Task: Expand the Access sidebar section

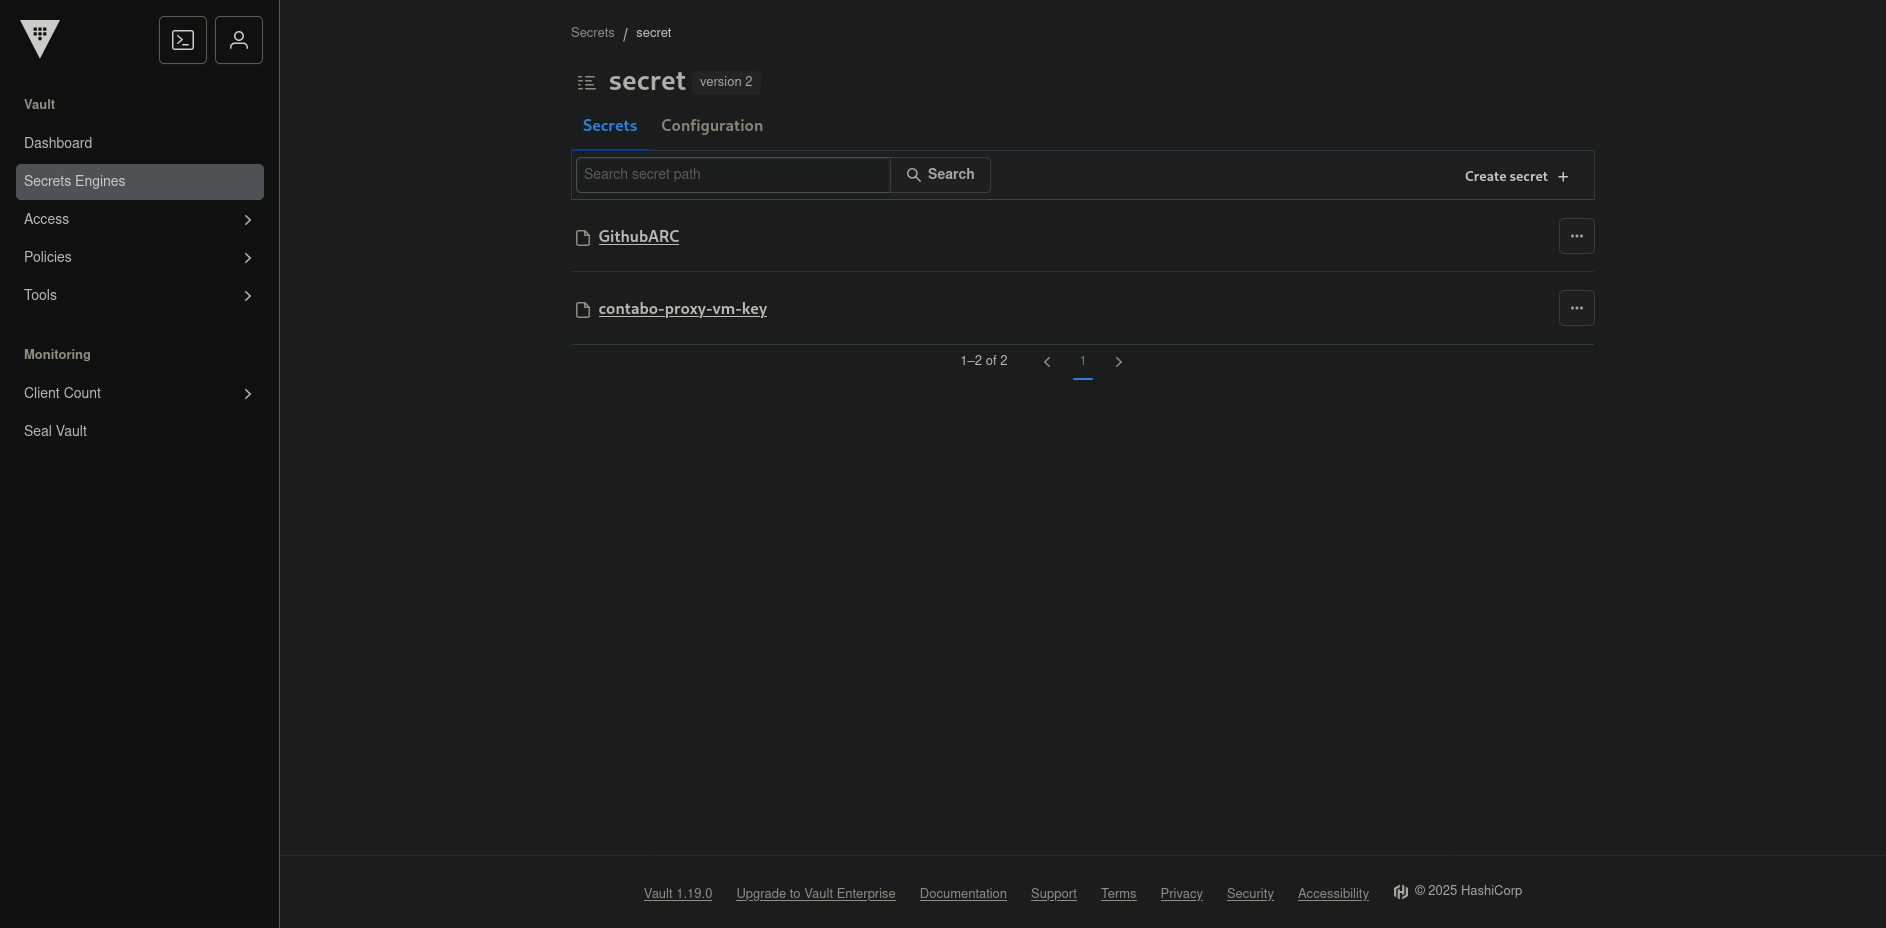Action: click(x=247, y=220)
